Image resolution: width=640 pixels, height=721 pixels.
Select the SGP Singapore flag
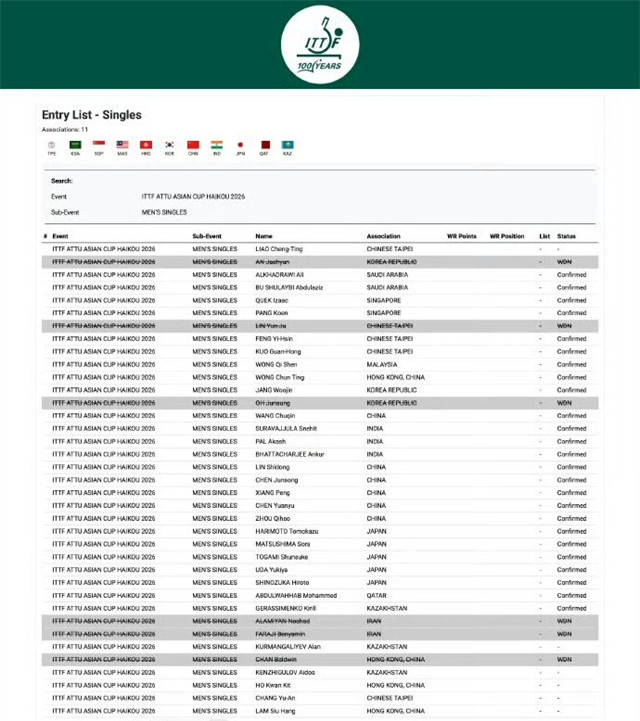point(99,145)
